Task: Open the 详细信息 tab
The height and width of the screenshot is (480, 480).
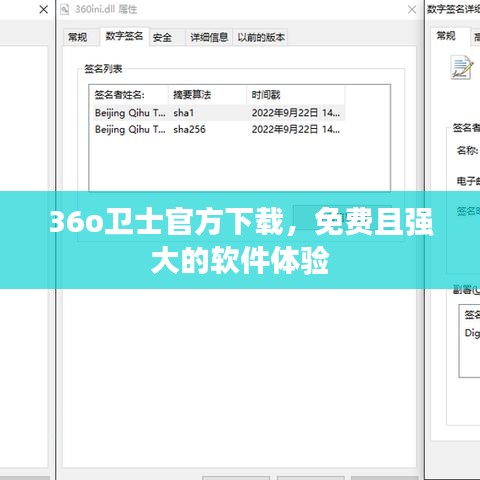Action: coord(209,37)
